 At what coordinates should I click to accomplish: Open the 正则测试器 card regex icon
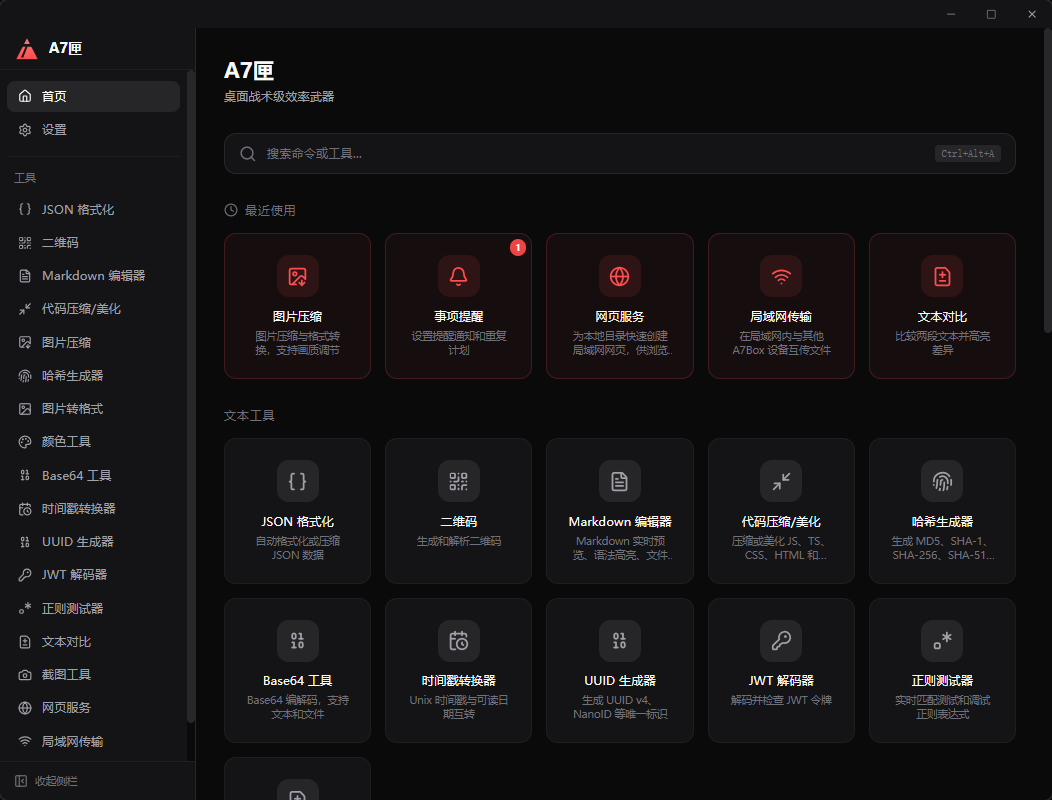[942, 641]
